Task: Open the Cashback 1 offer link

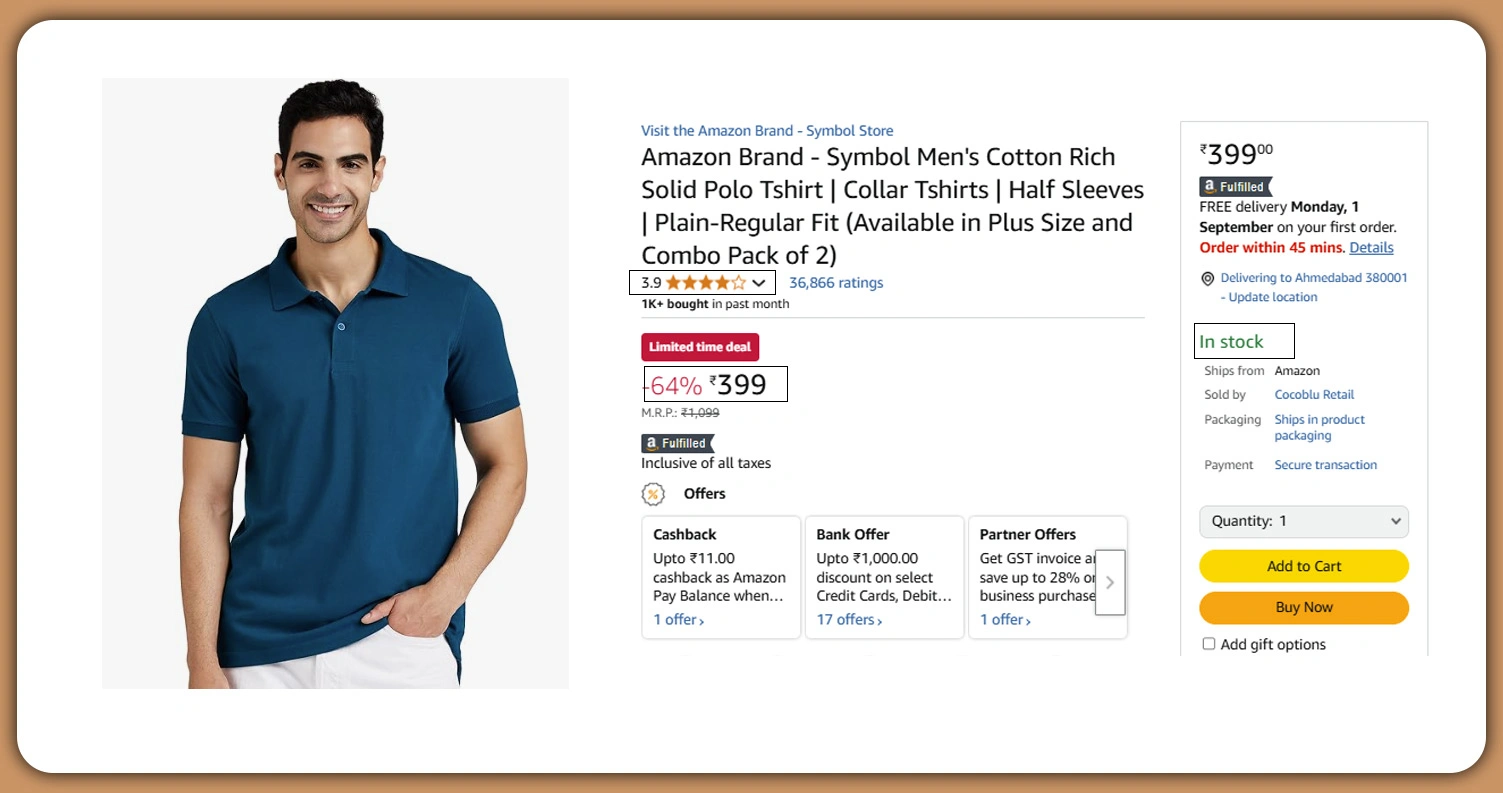Action: [x=678, y=620]
